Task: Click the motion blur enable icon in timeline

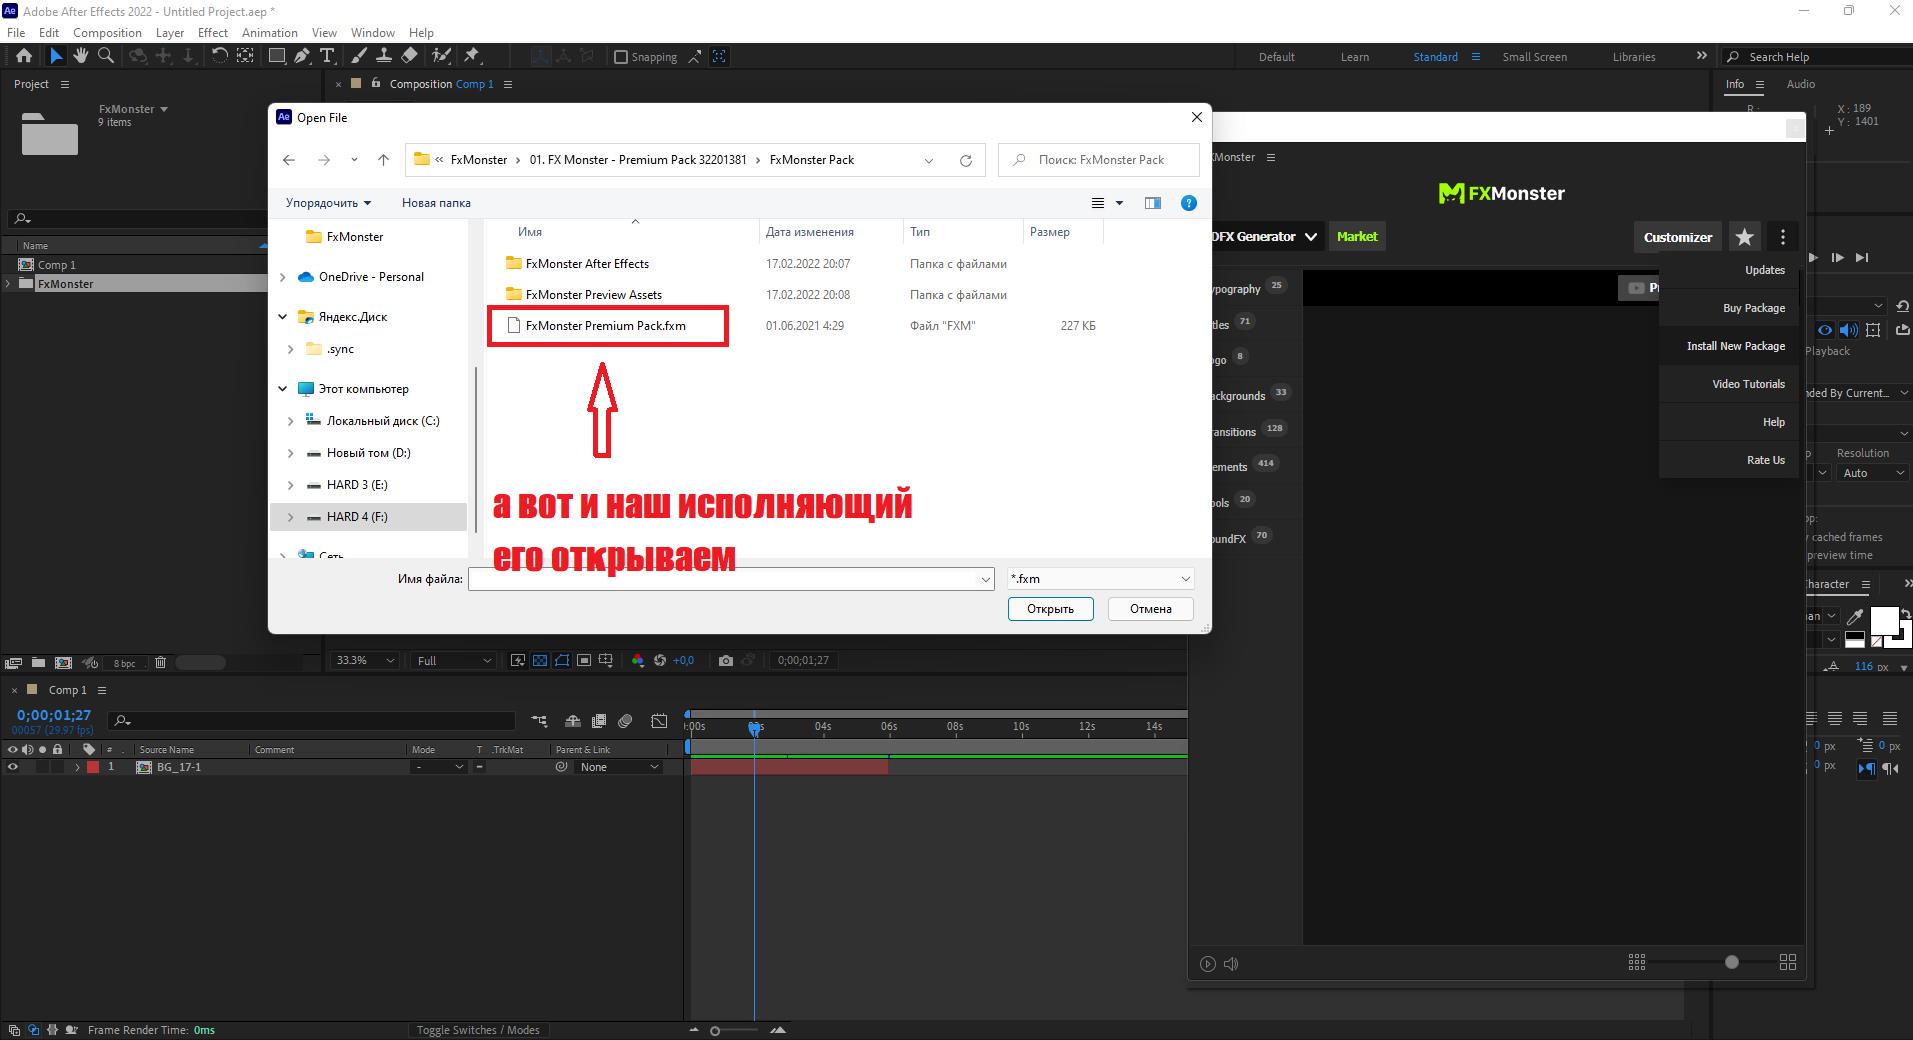Action: (626, 721)
